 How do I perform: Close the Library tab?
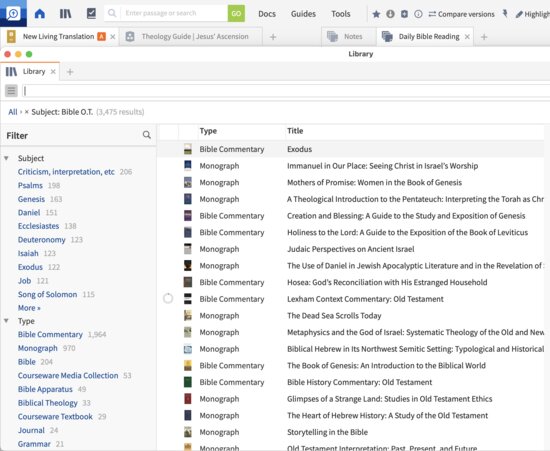(x=53, y=72)
